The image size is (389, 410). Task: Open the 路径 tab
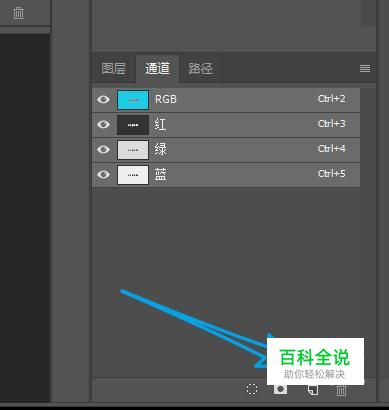click(x=201, y=68)
